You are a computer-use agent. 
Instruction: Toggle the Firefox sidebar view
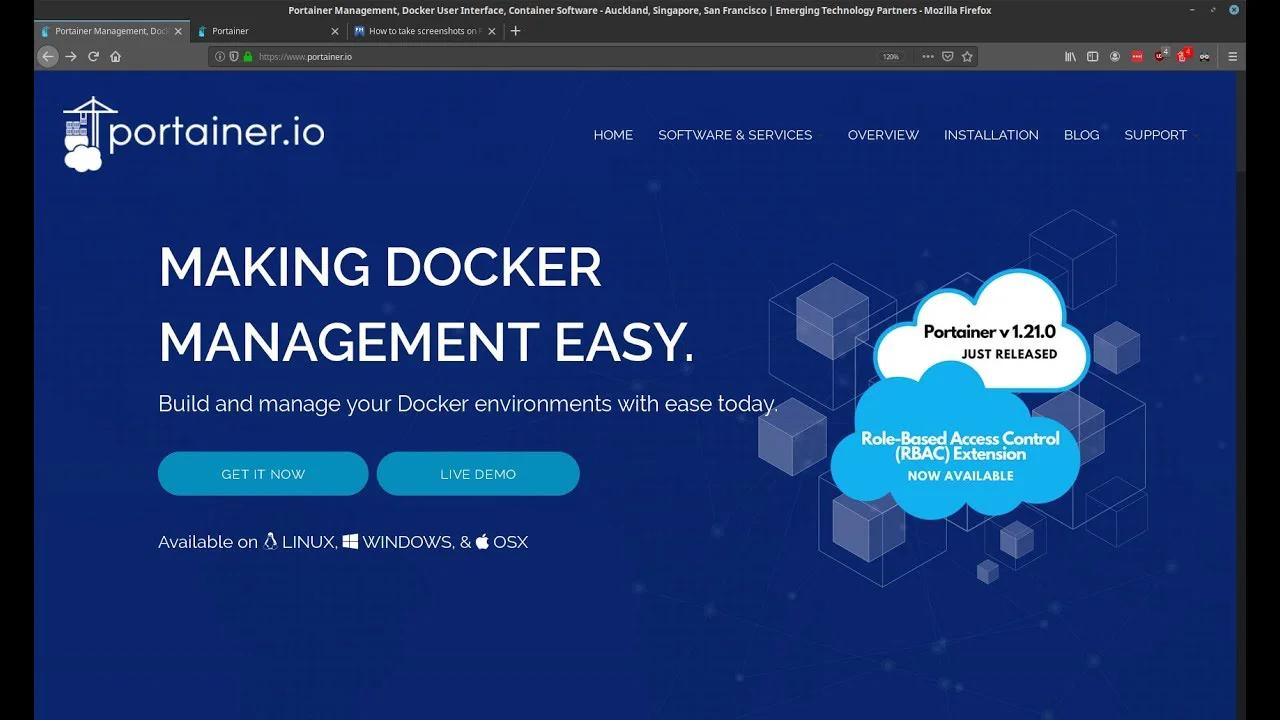tap(1093, 57)
